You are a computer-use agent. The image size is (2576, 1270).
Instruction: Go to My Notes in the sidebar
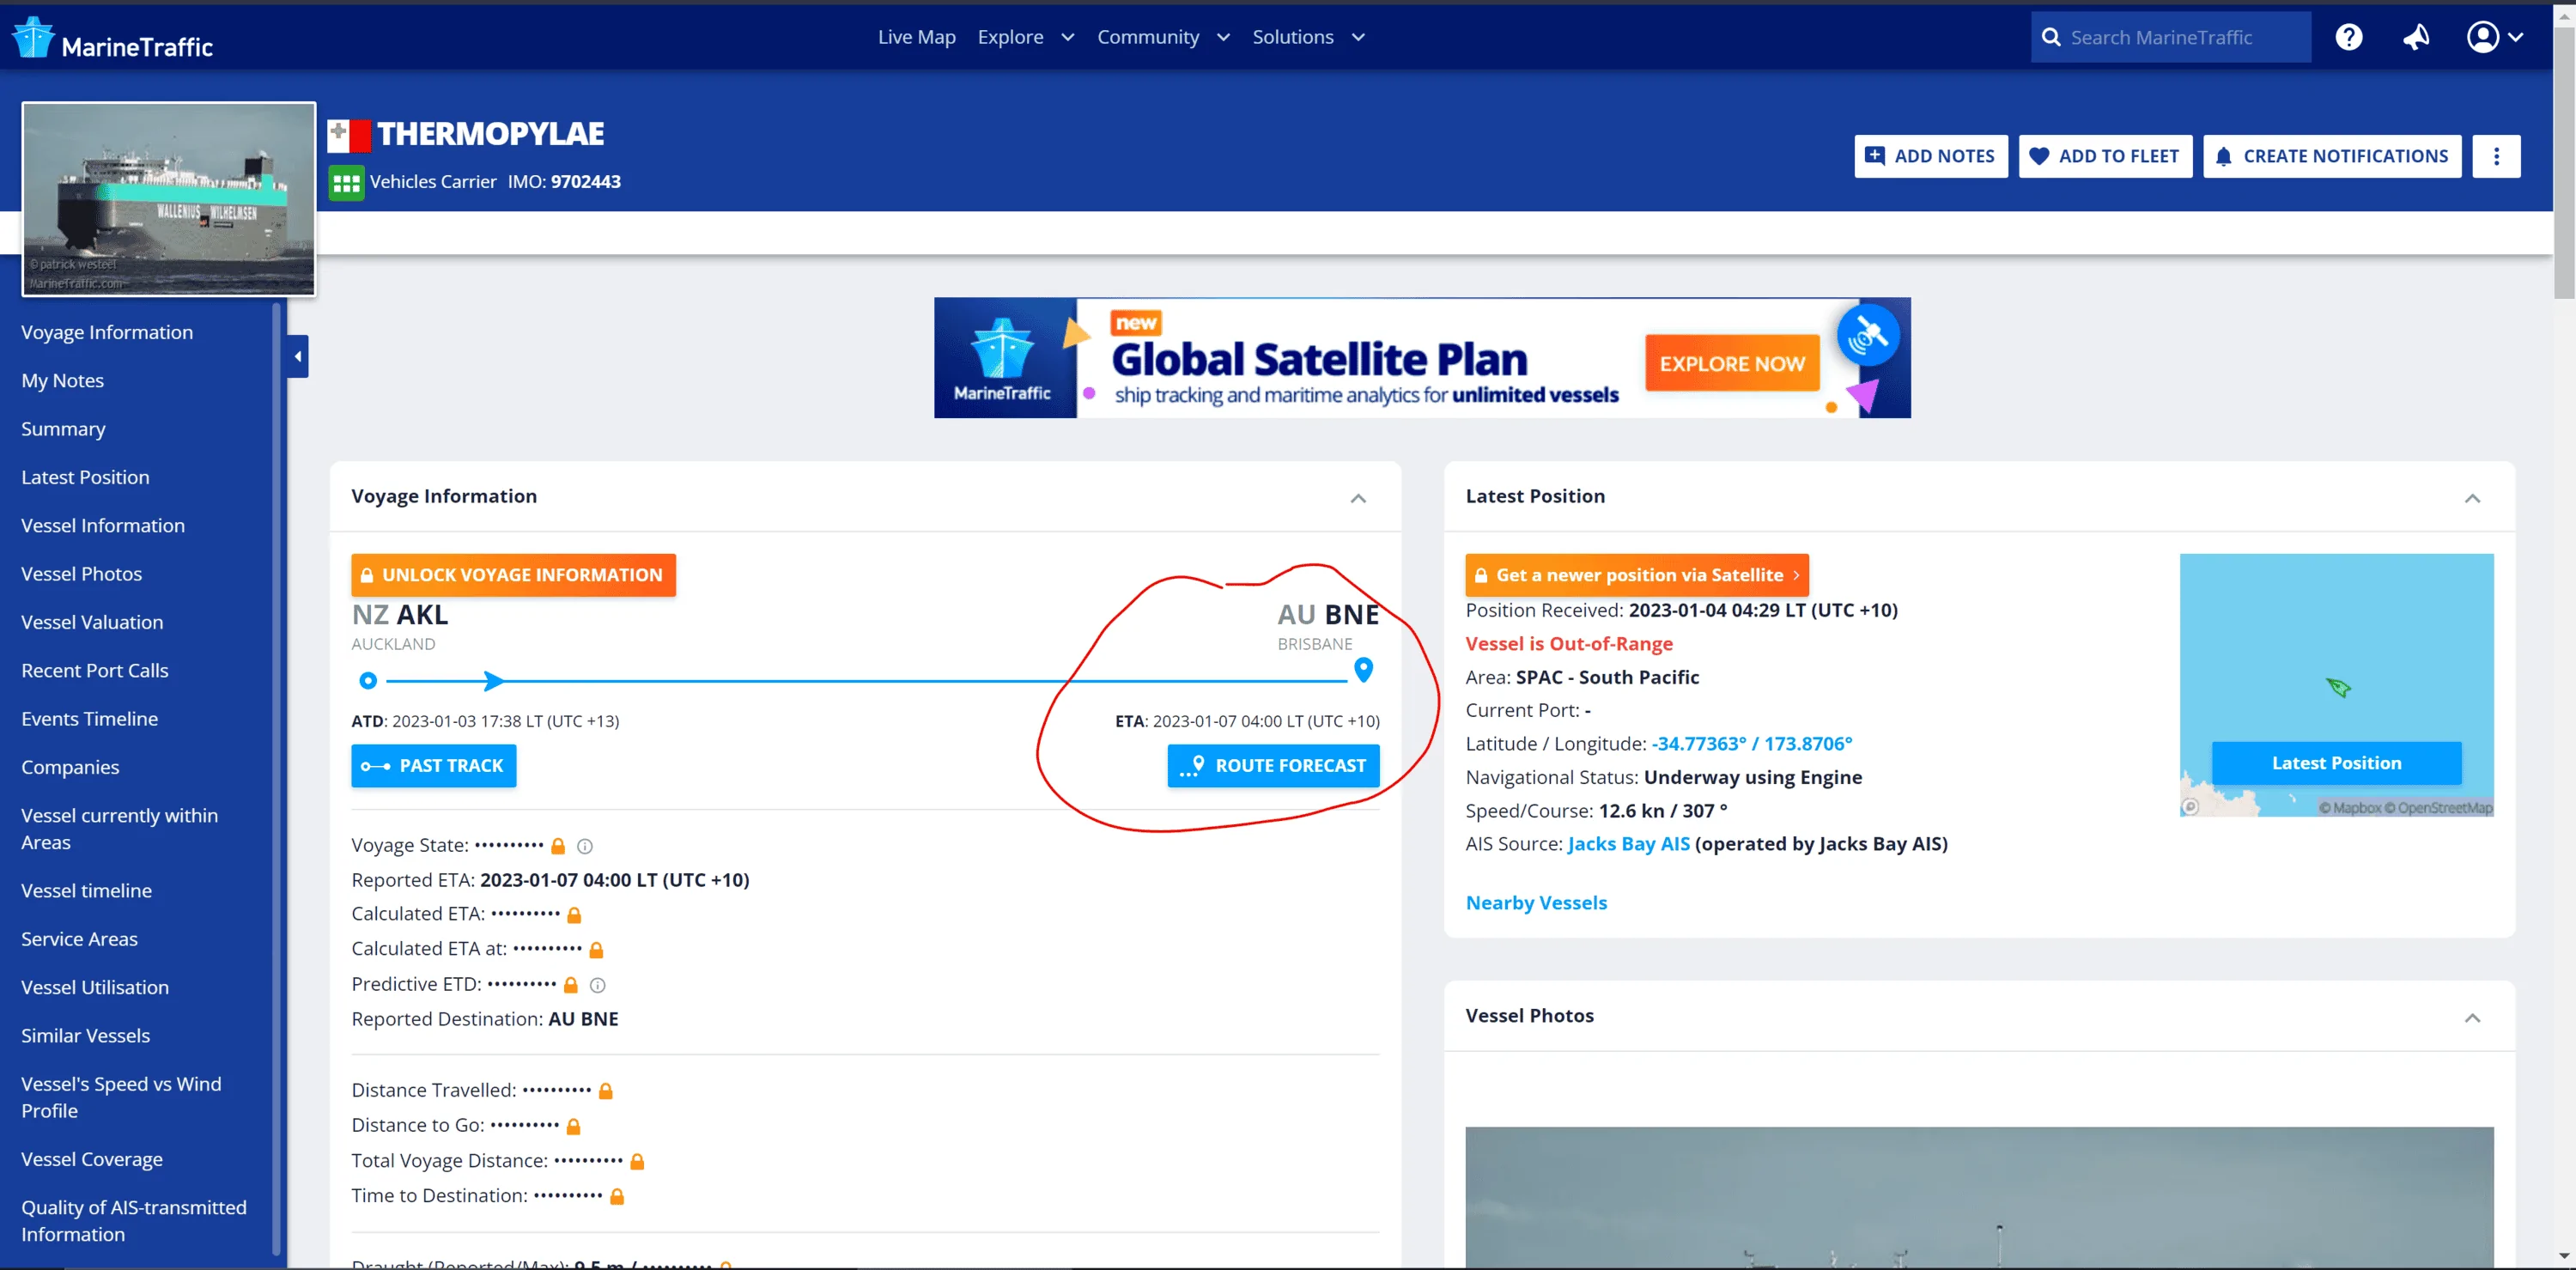(63, 381)
